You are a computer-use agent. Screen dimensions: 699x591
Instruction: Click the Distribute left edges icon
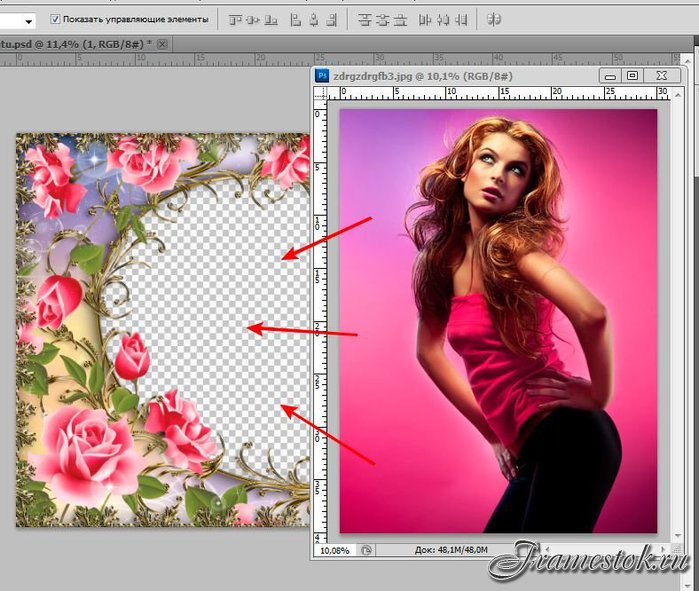point(425,19)
